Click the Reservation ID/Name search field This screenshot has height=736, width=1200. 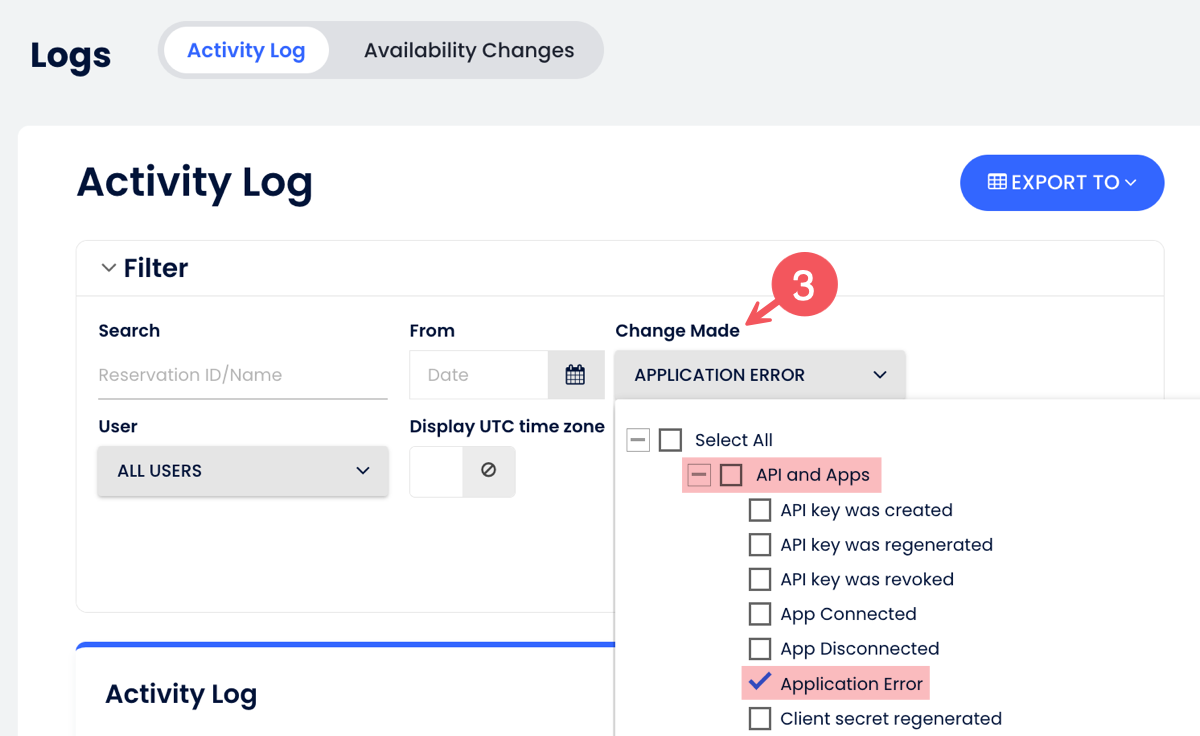pyautogui.click(x=242, y=375)
